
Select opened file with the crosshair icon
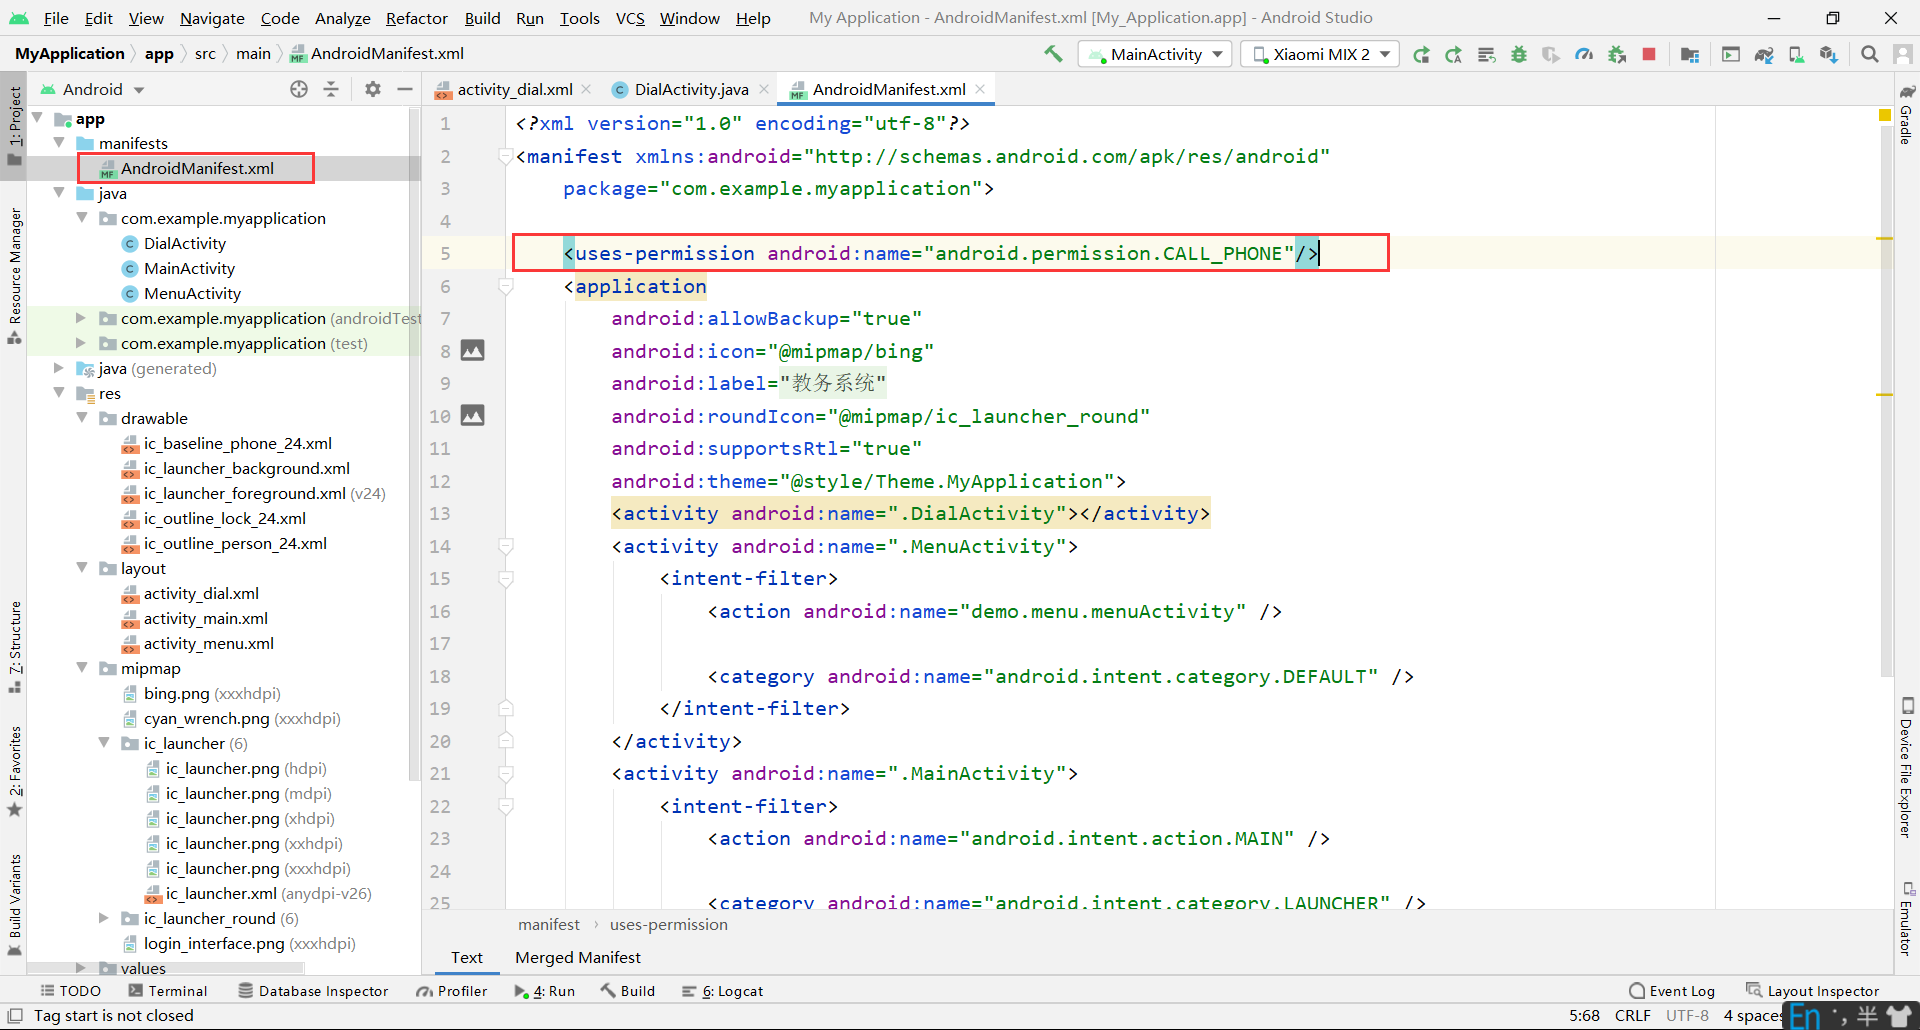point(298,89)
